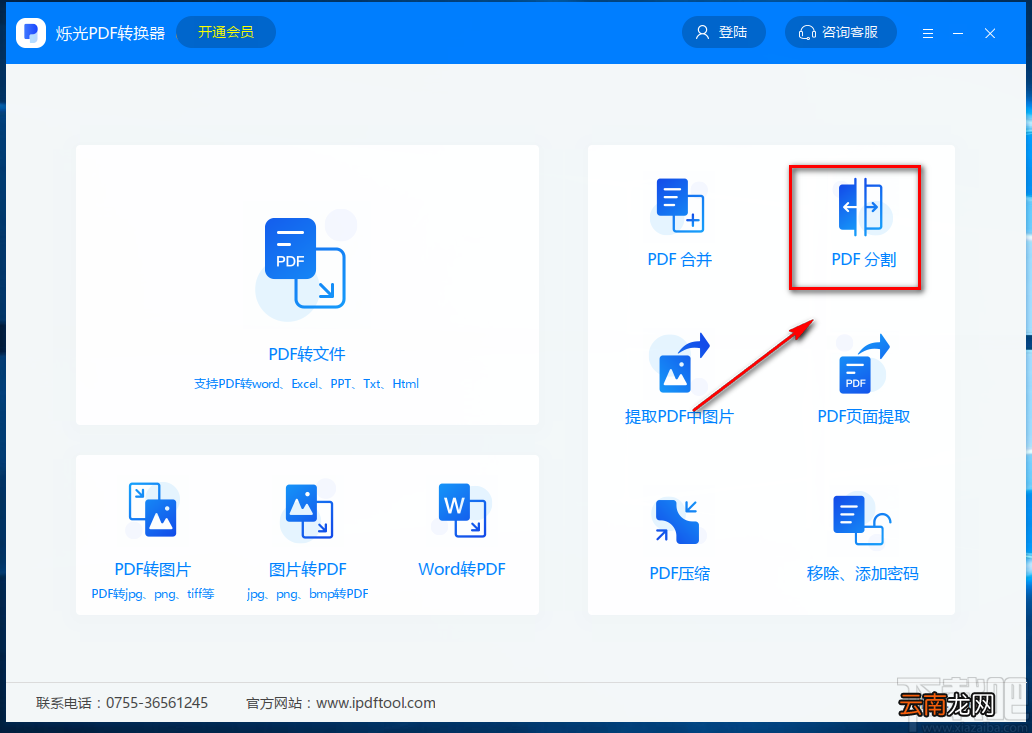This screenshot has width=1032, height=733.
Task: Click the Word转PDF text label
Action: pos(462,569)
